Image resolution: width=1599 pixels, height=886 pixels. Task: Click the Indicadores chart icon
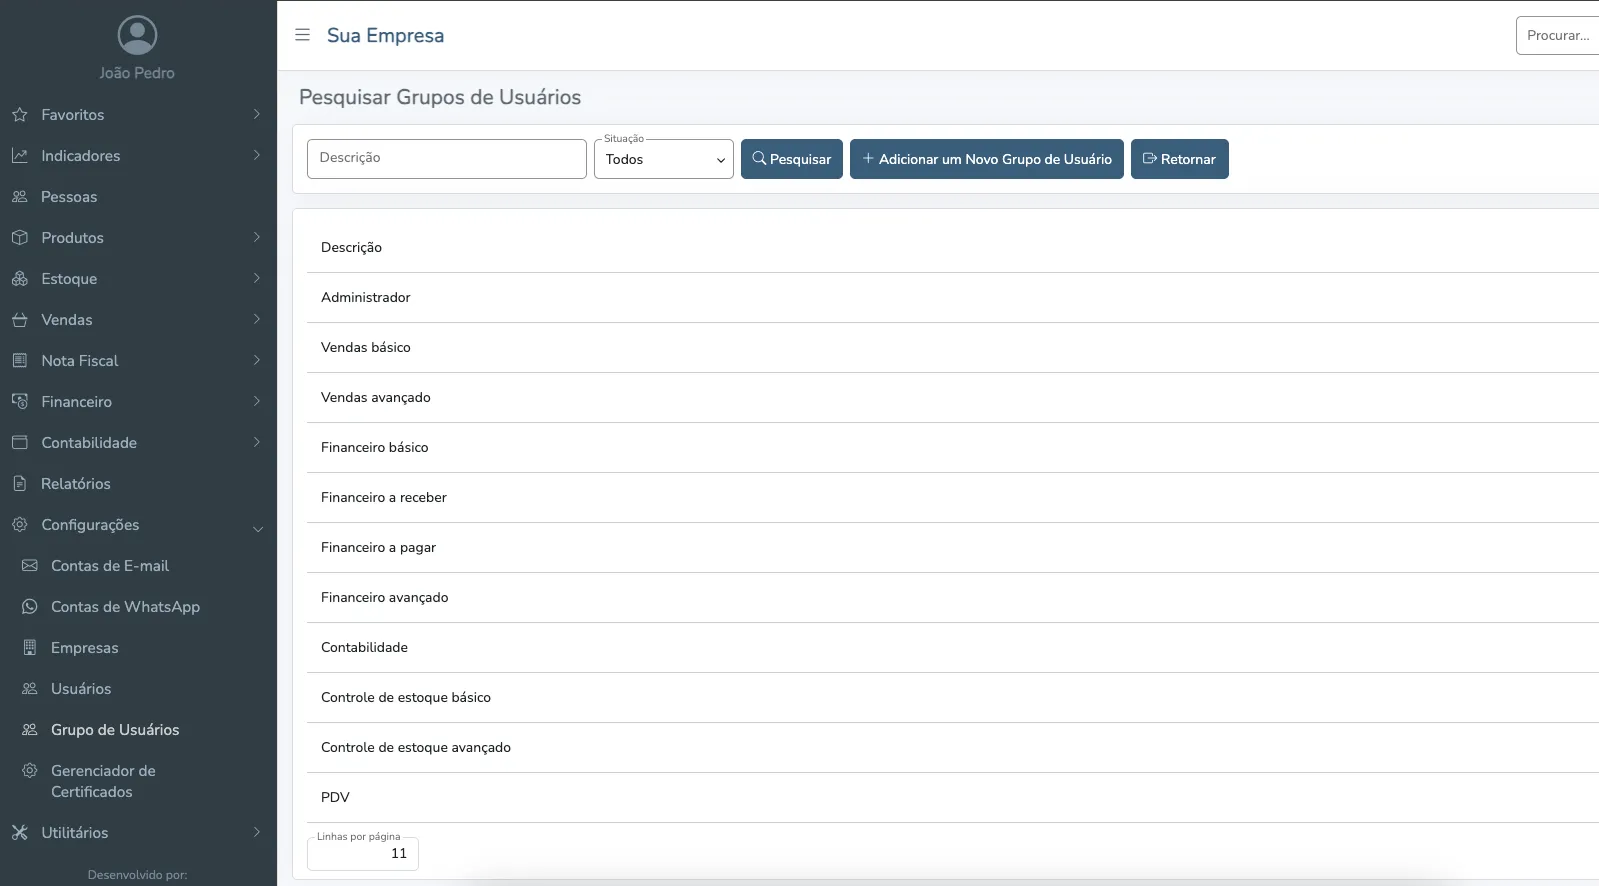point(20,156)
